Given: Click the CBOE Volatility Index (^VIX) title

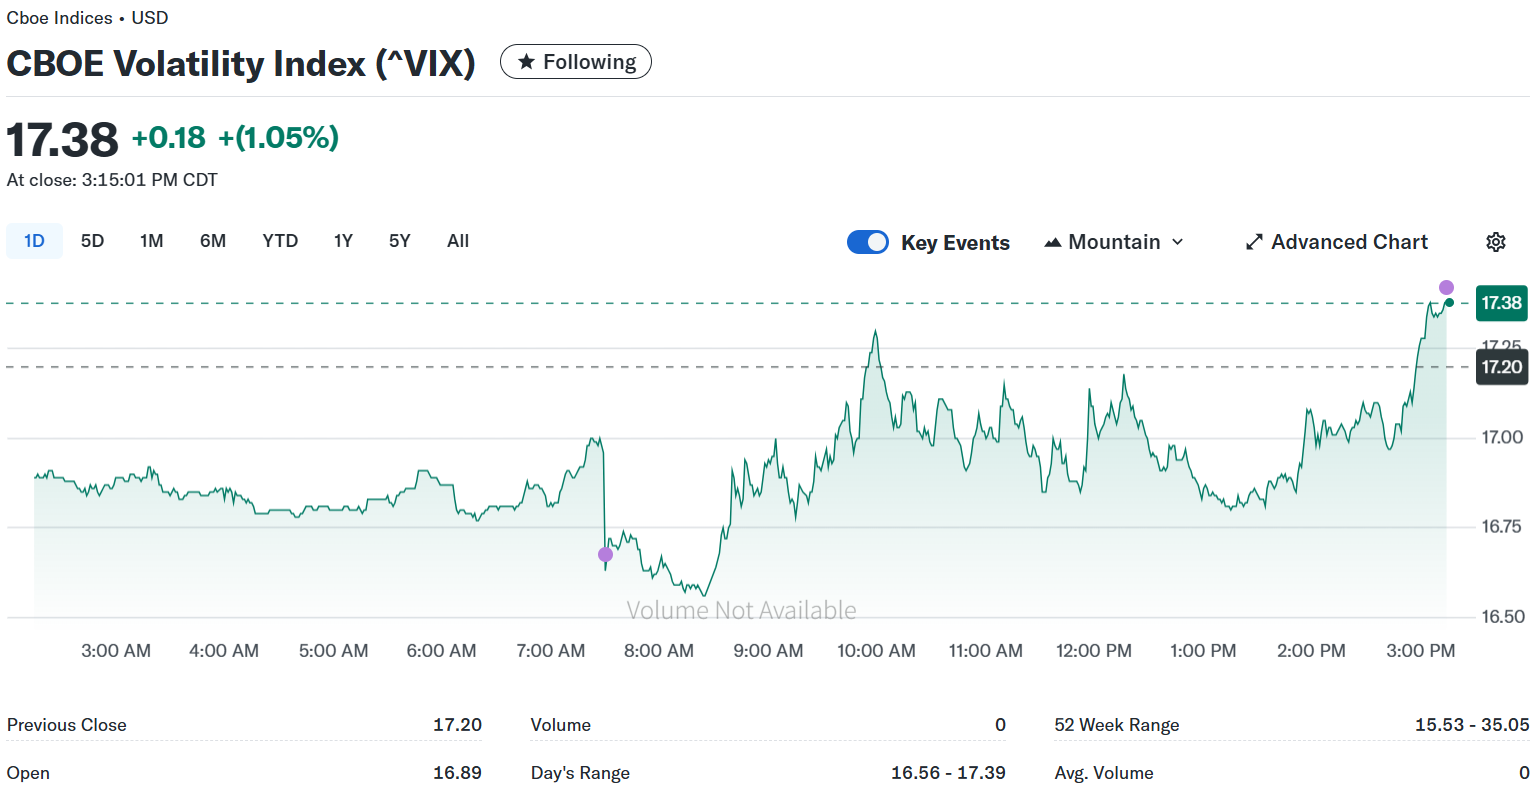Looking at the screenshot, I should [241, 63].
